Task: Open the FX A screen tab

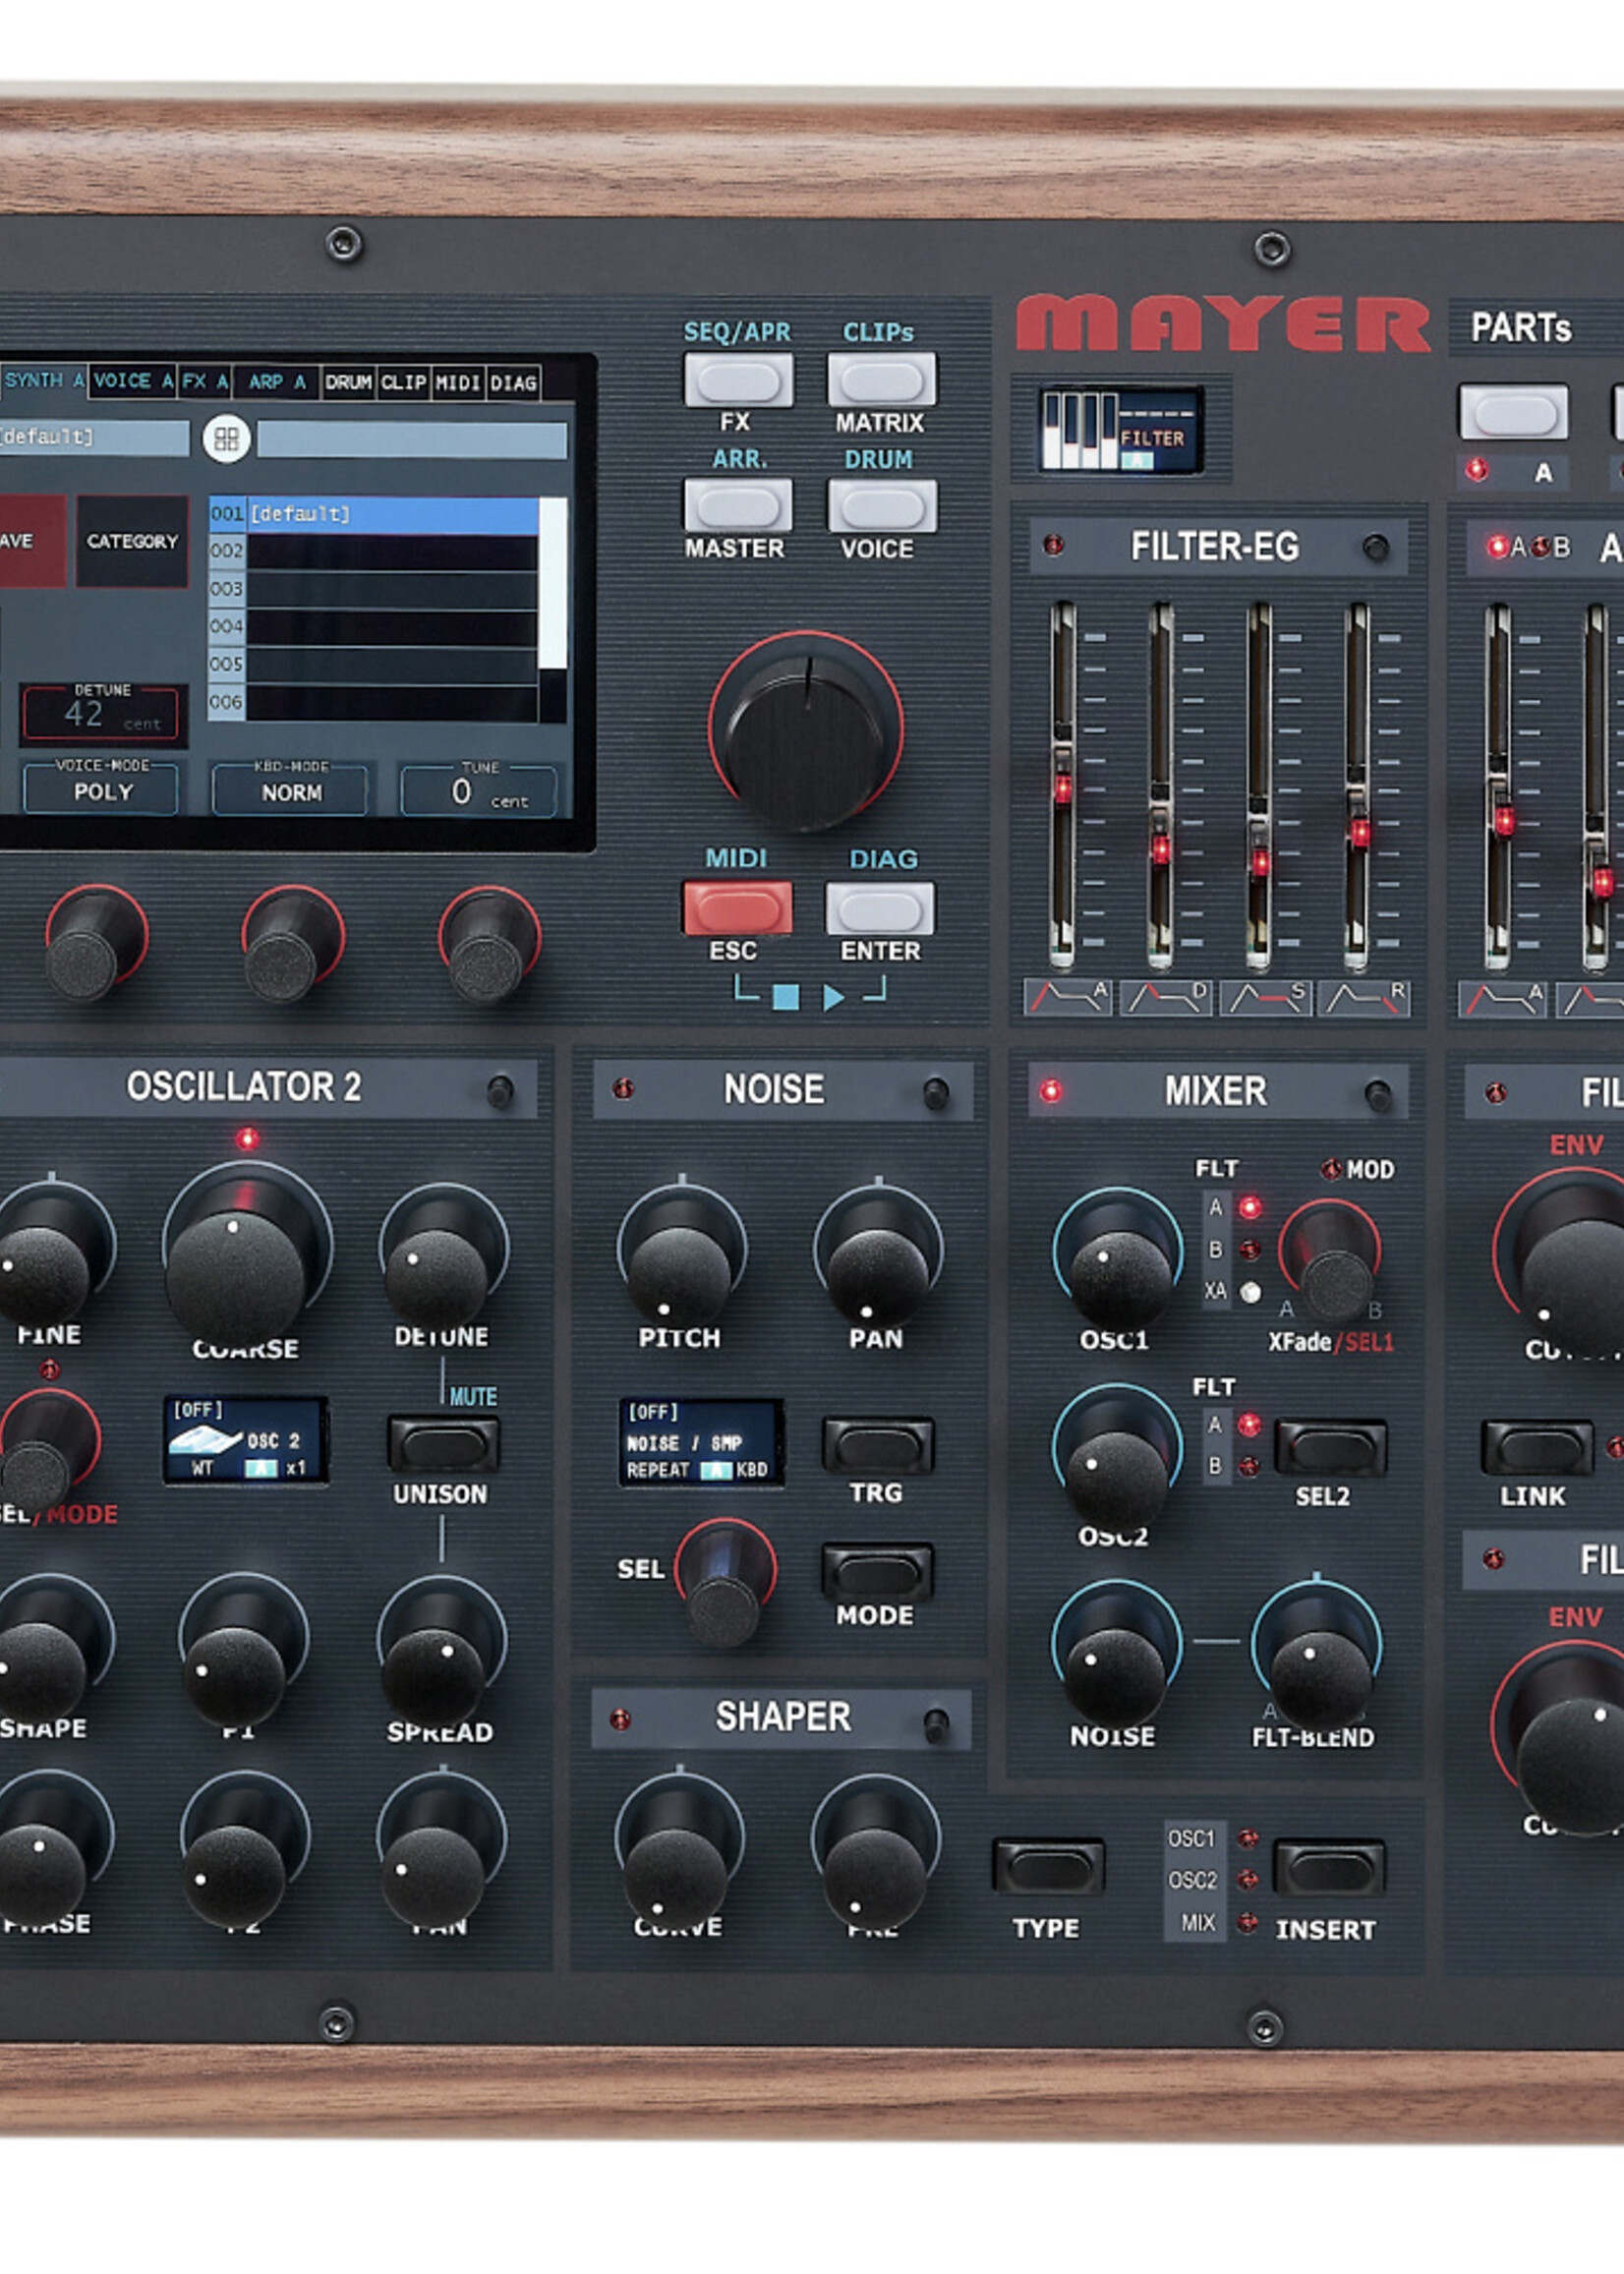Action: pos(206,381)
